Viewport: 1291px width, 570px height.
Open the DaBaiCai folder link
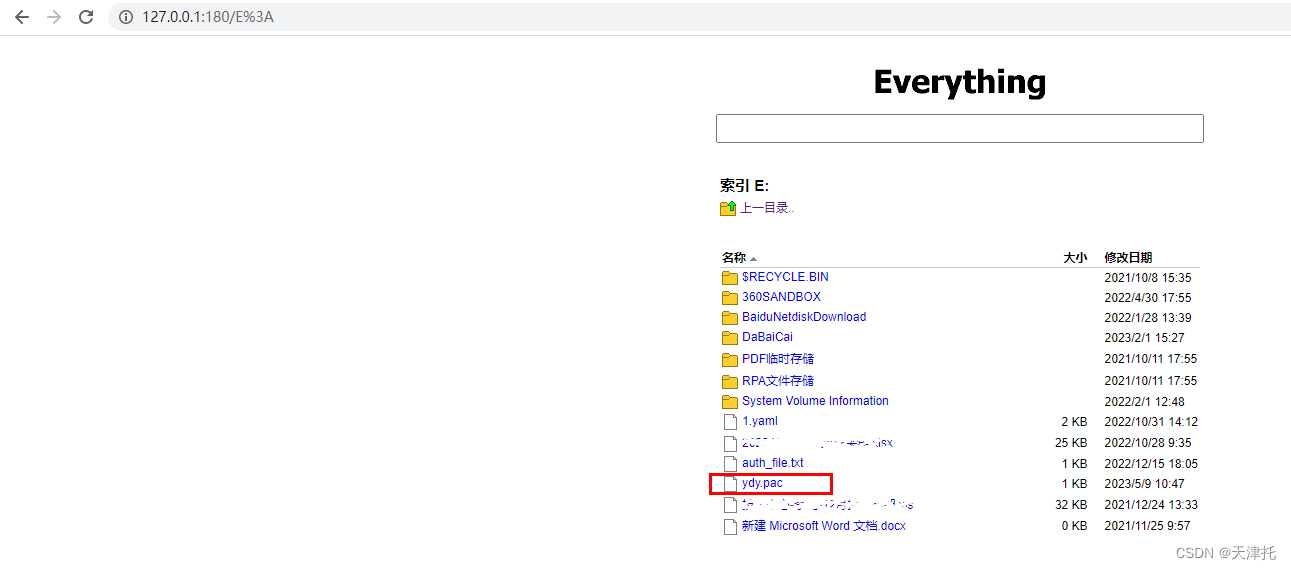pyautogui.click(x=767, y=337)
